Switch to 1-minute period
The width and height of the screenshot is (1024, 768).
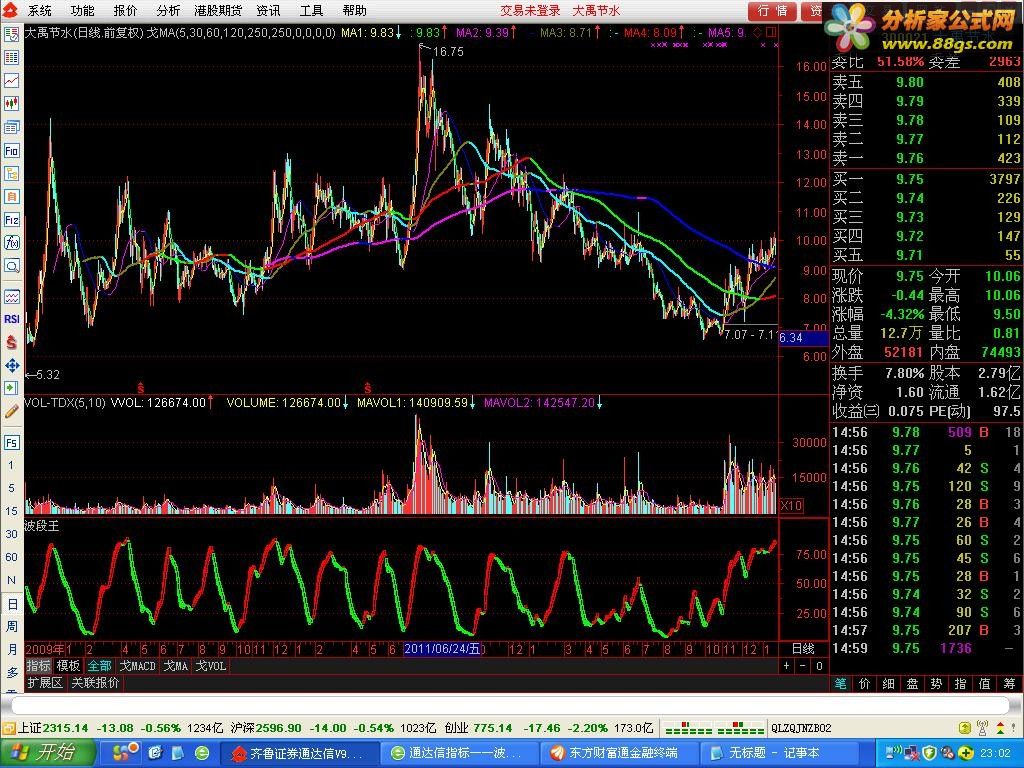(11, 465)
